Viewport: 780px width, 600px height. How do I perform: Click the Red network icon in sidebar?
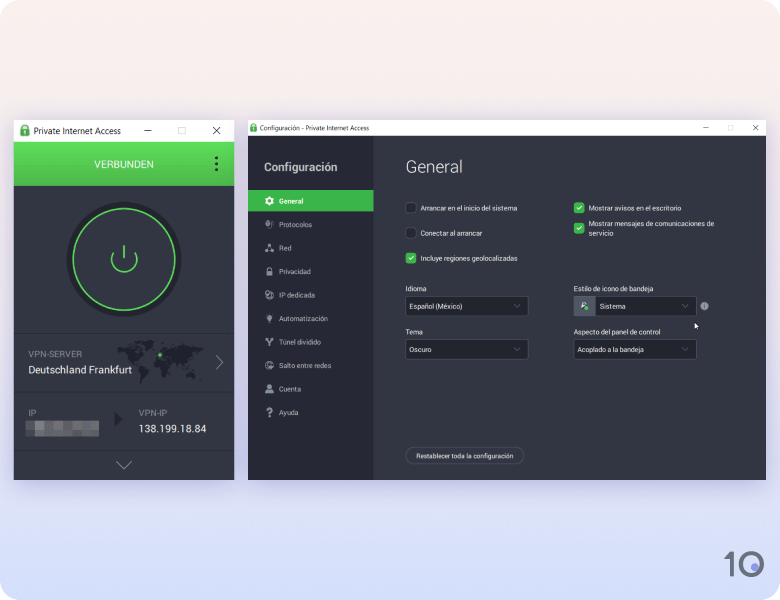(269, 248)
